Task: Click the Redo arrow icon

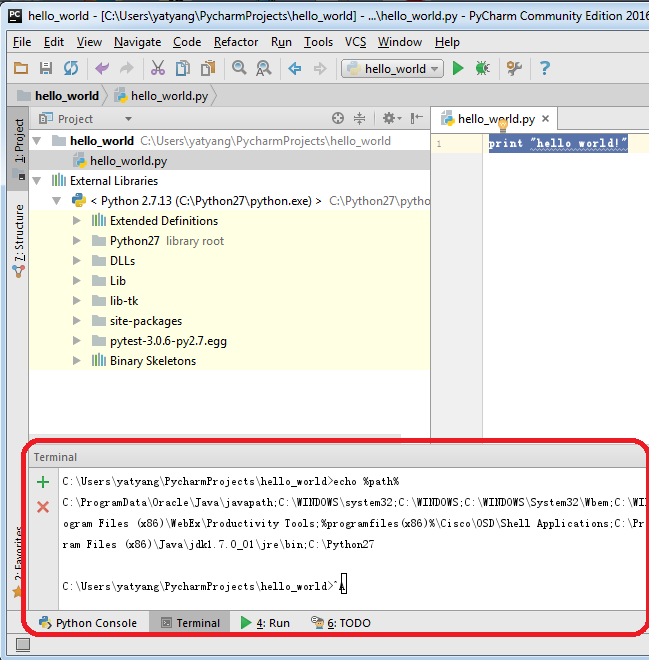Action: 126,68
